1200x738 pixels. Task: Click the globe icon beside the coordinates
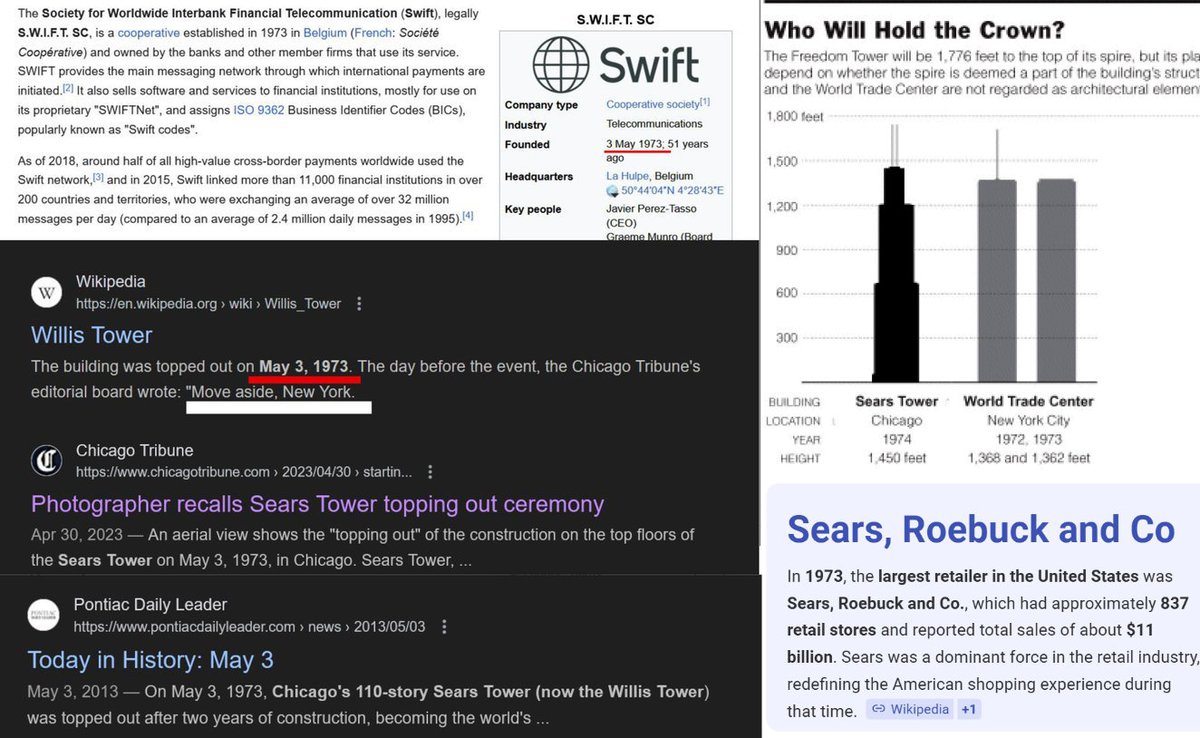(x=613, y=191)
